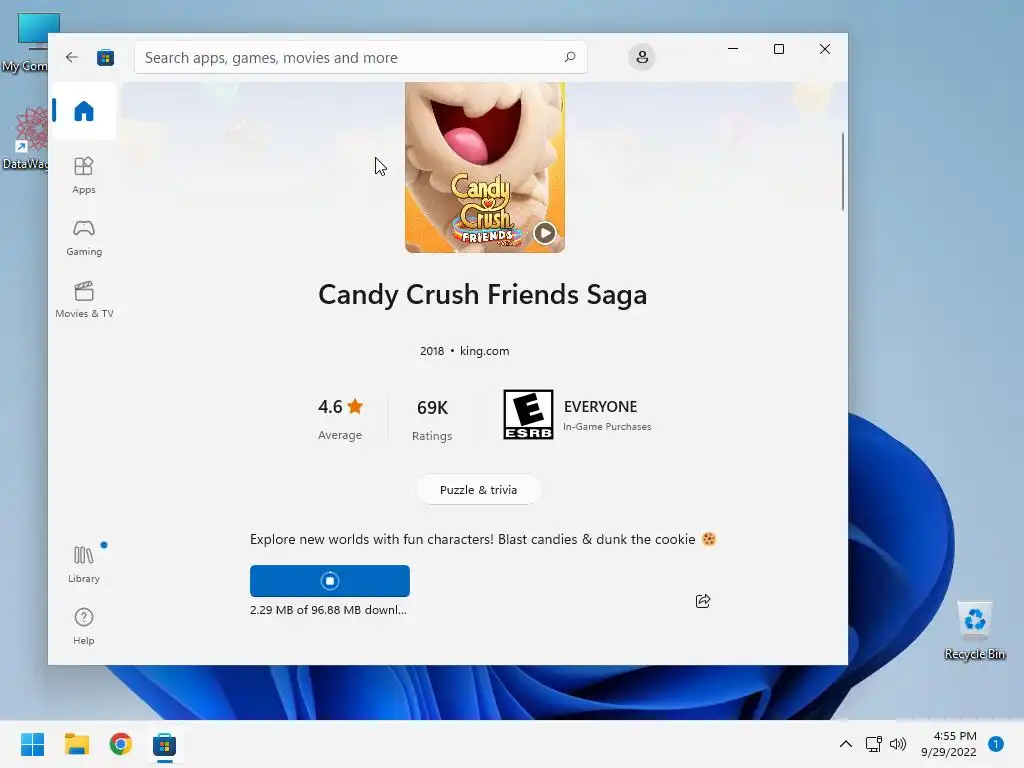Open the volume tray icon

898,744
